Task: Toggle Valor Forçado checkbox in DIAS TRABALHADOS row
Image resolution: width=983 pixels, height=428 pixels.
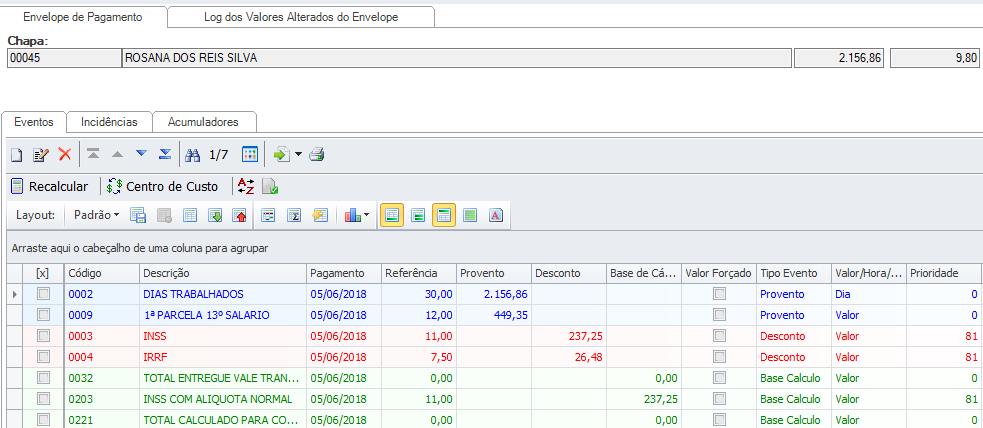Action: 719,293
